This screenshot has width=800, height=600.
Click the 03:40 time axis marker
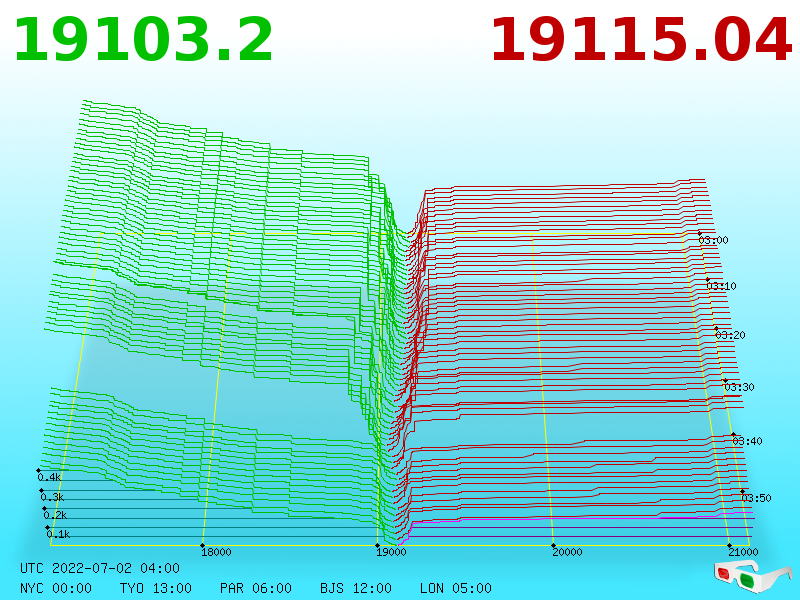[x=747, y=441]
